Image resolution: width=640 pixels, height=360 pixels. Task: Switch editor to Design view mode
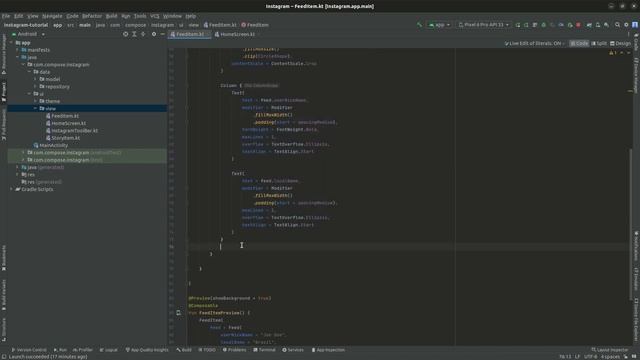point(620,43)
